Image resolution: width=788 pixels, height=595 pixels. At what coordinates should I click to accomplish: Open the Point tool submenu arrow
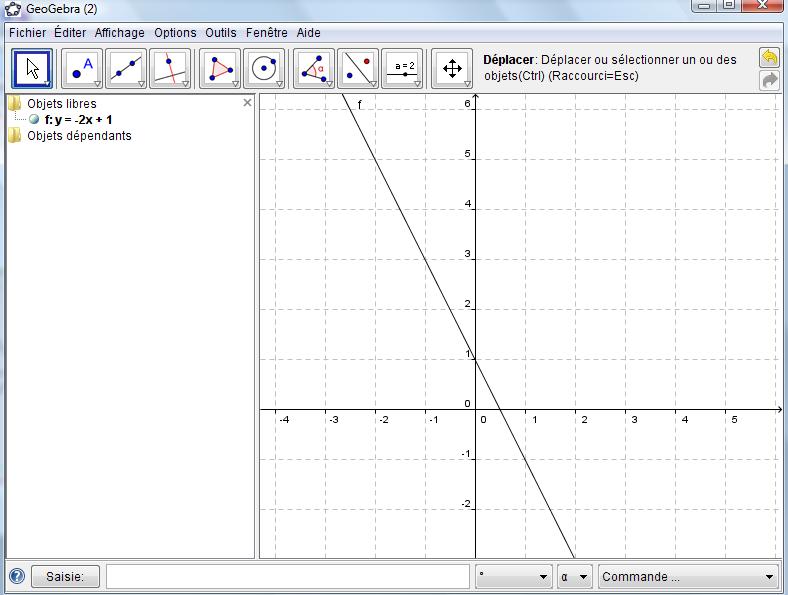point(97,84)
